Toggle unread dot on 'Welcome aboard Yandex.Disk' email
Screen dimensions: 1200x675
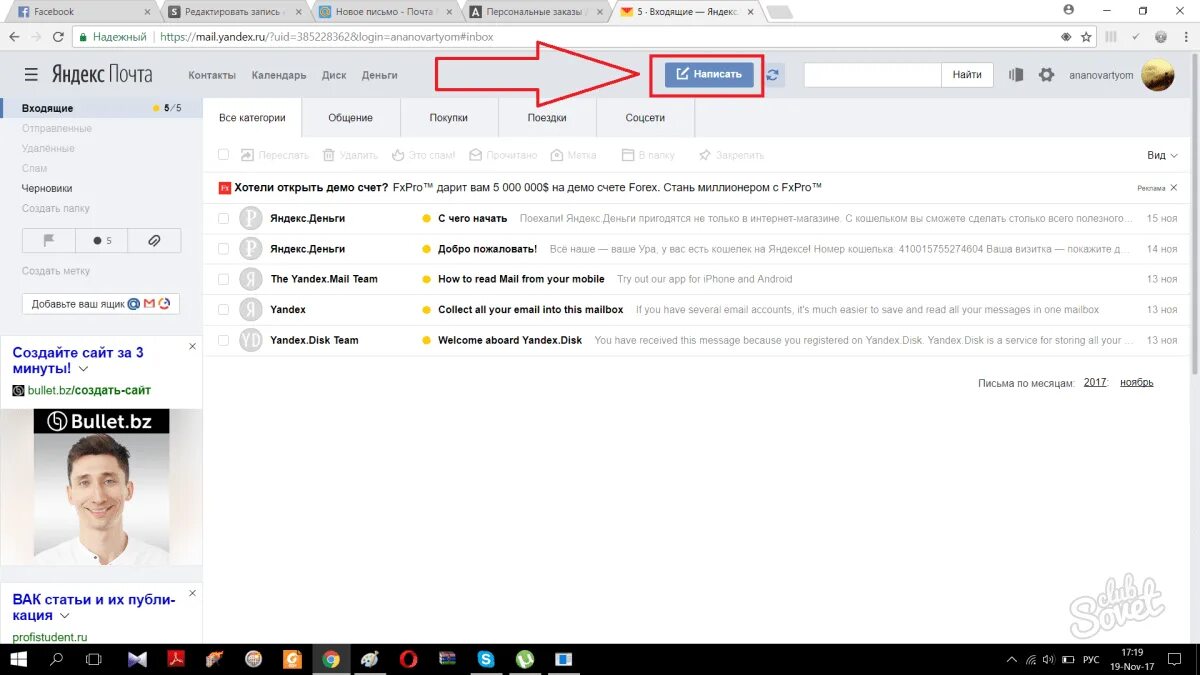point(427,340)
